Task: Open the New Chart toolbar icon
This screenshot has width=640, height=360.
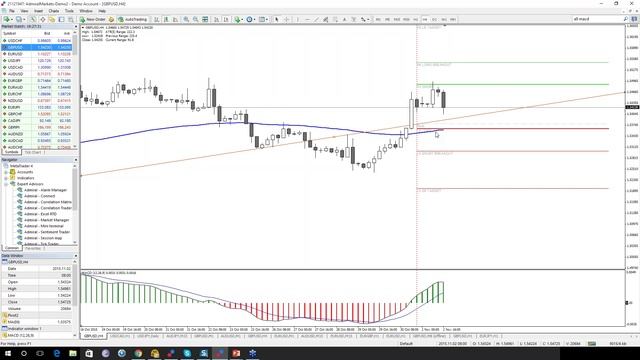Action: click(7, 19)
